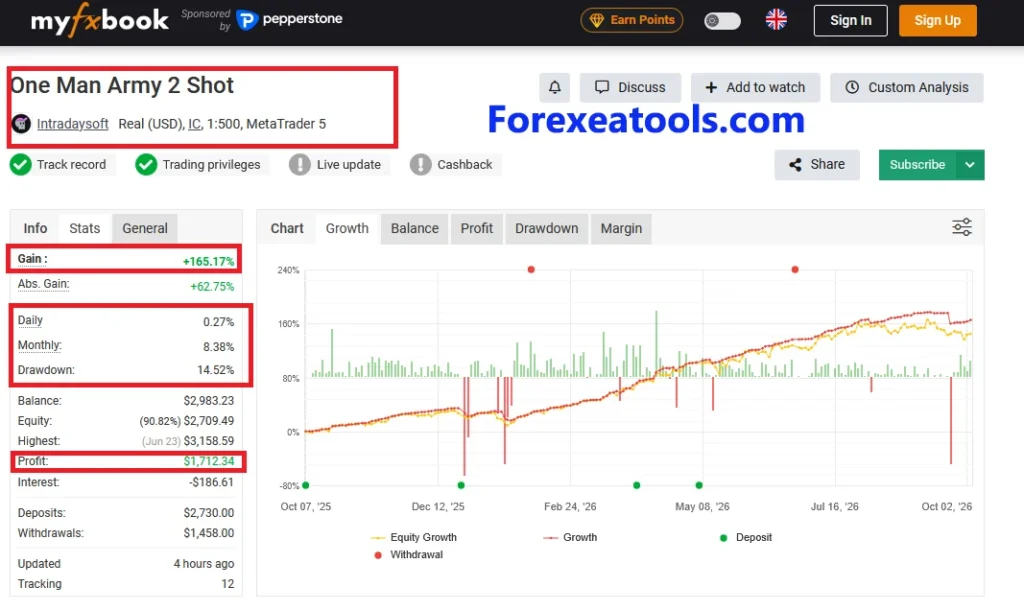The image size is (1024, 610).
Task: Toggle Withdrawal legend series
Action: click(409, 554)
